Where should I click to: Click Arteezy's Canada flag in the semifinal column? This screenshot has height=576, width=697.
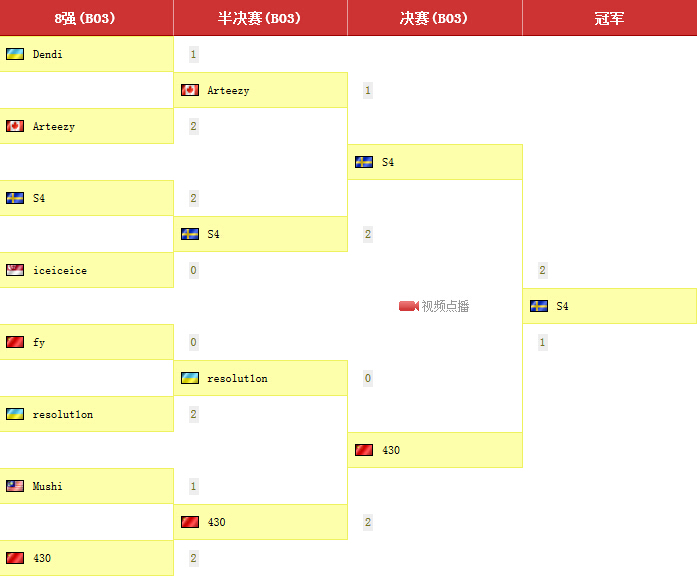point(190,90)
